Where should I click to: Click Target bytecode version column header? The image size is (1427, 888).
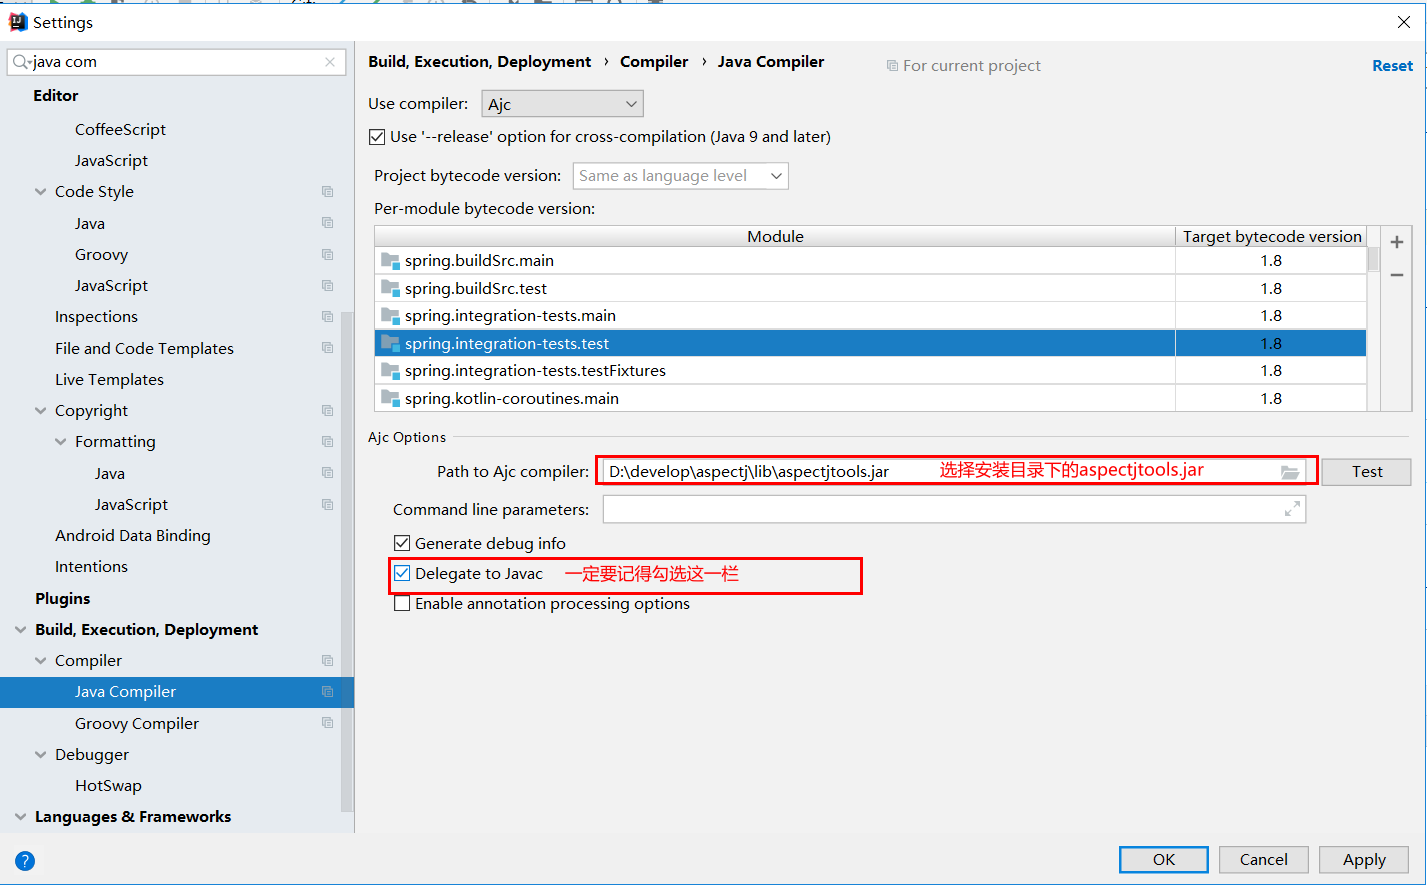point(1272,236)
